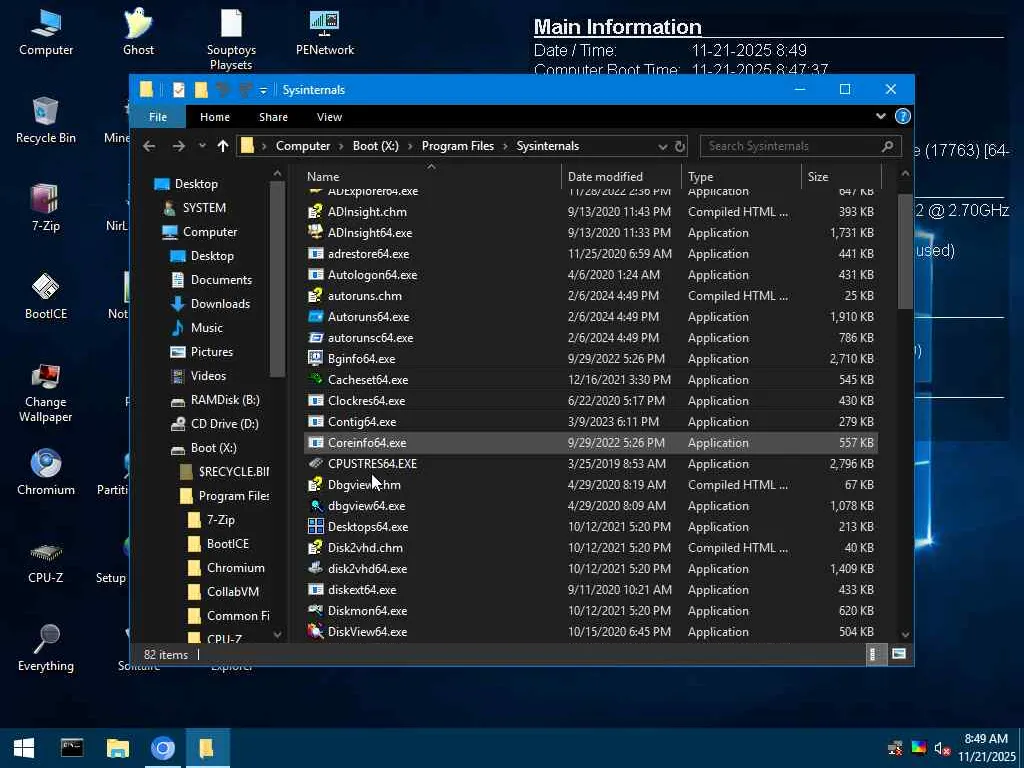
Task: Select the Cacheset64.exe file icon
Action: coord(315,379)
